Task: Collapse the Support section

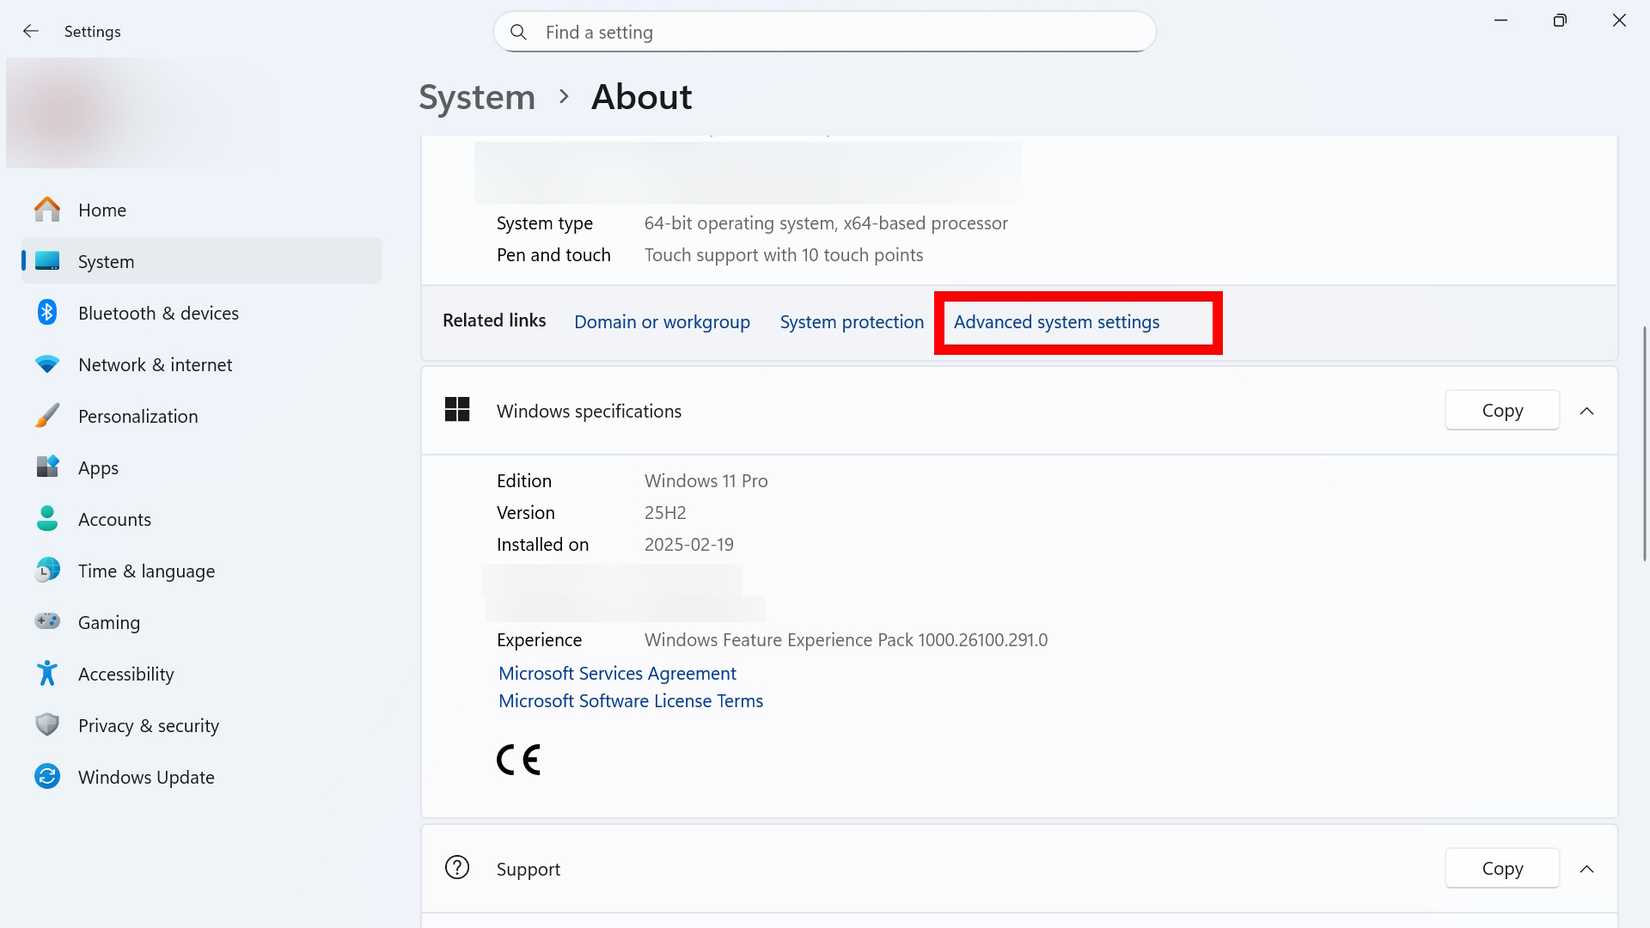Action: [x=1587, y=868]
